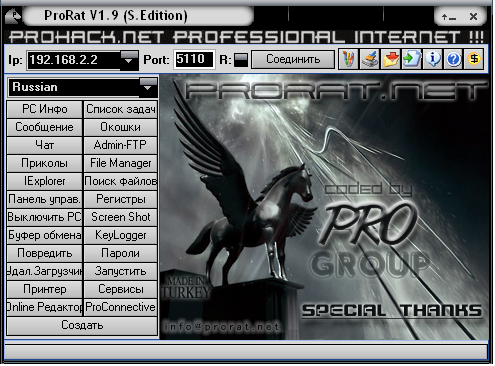
Task: Click the Выключить PC button
Action: point(44,217)
